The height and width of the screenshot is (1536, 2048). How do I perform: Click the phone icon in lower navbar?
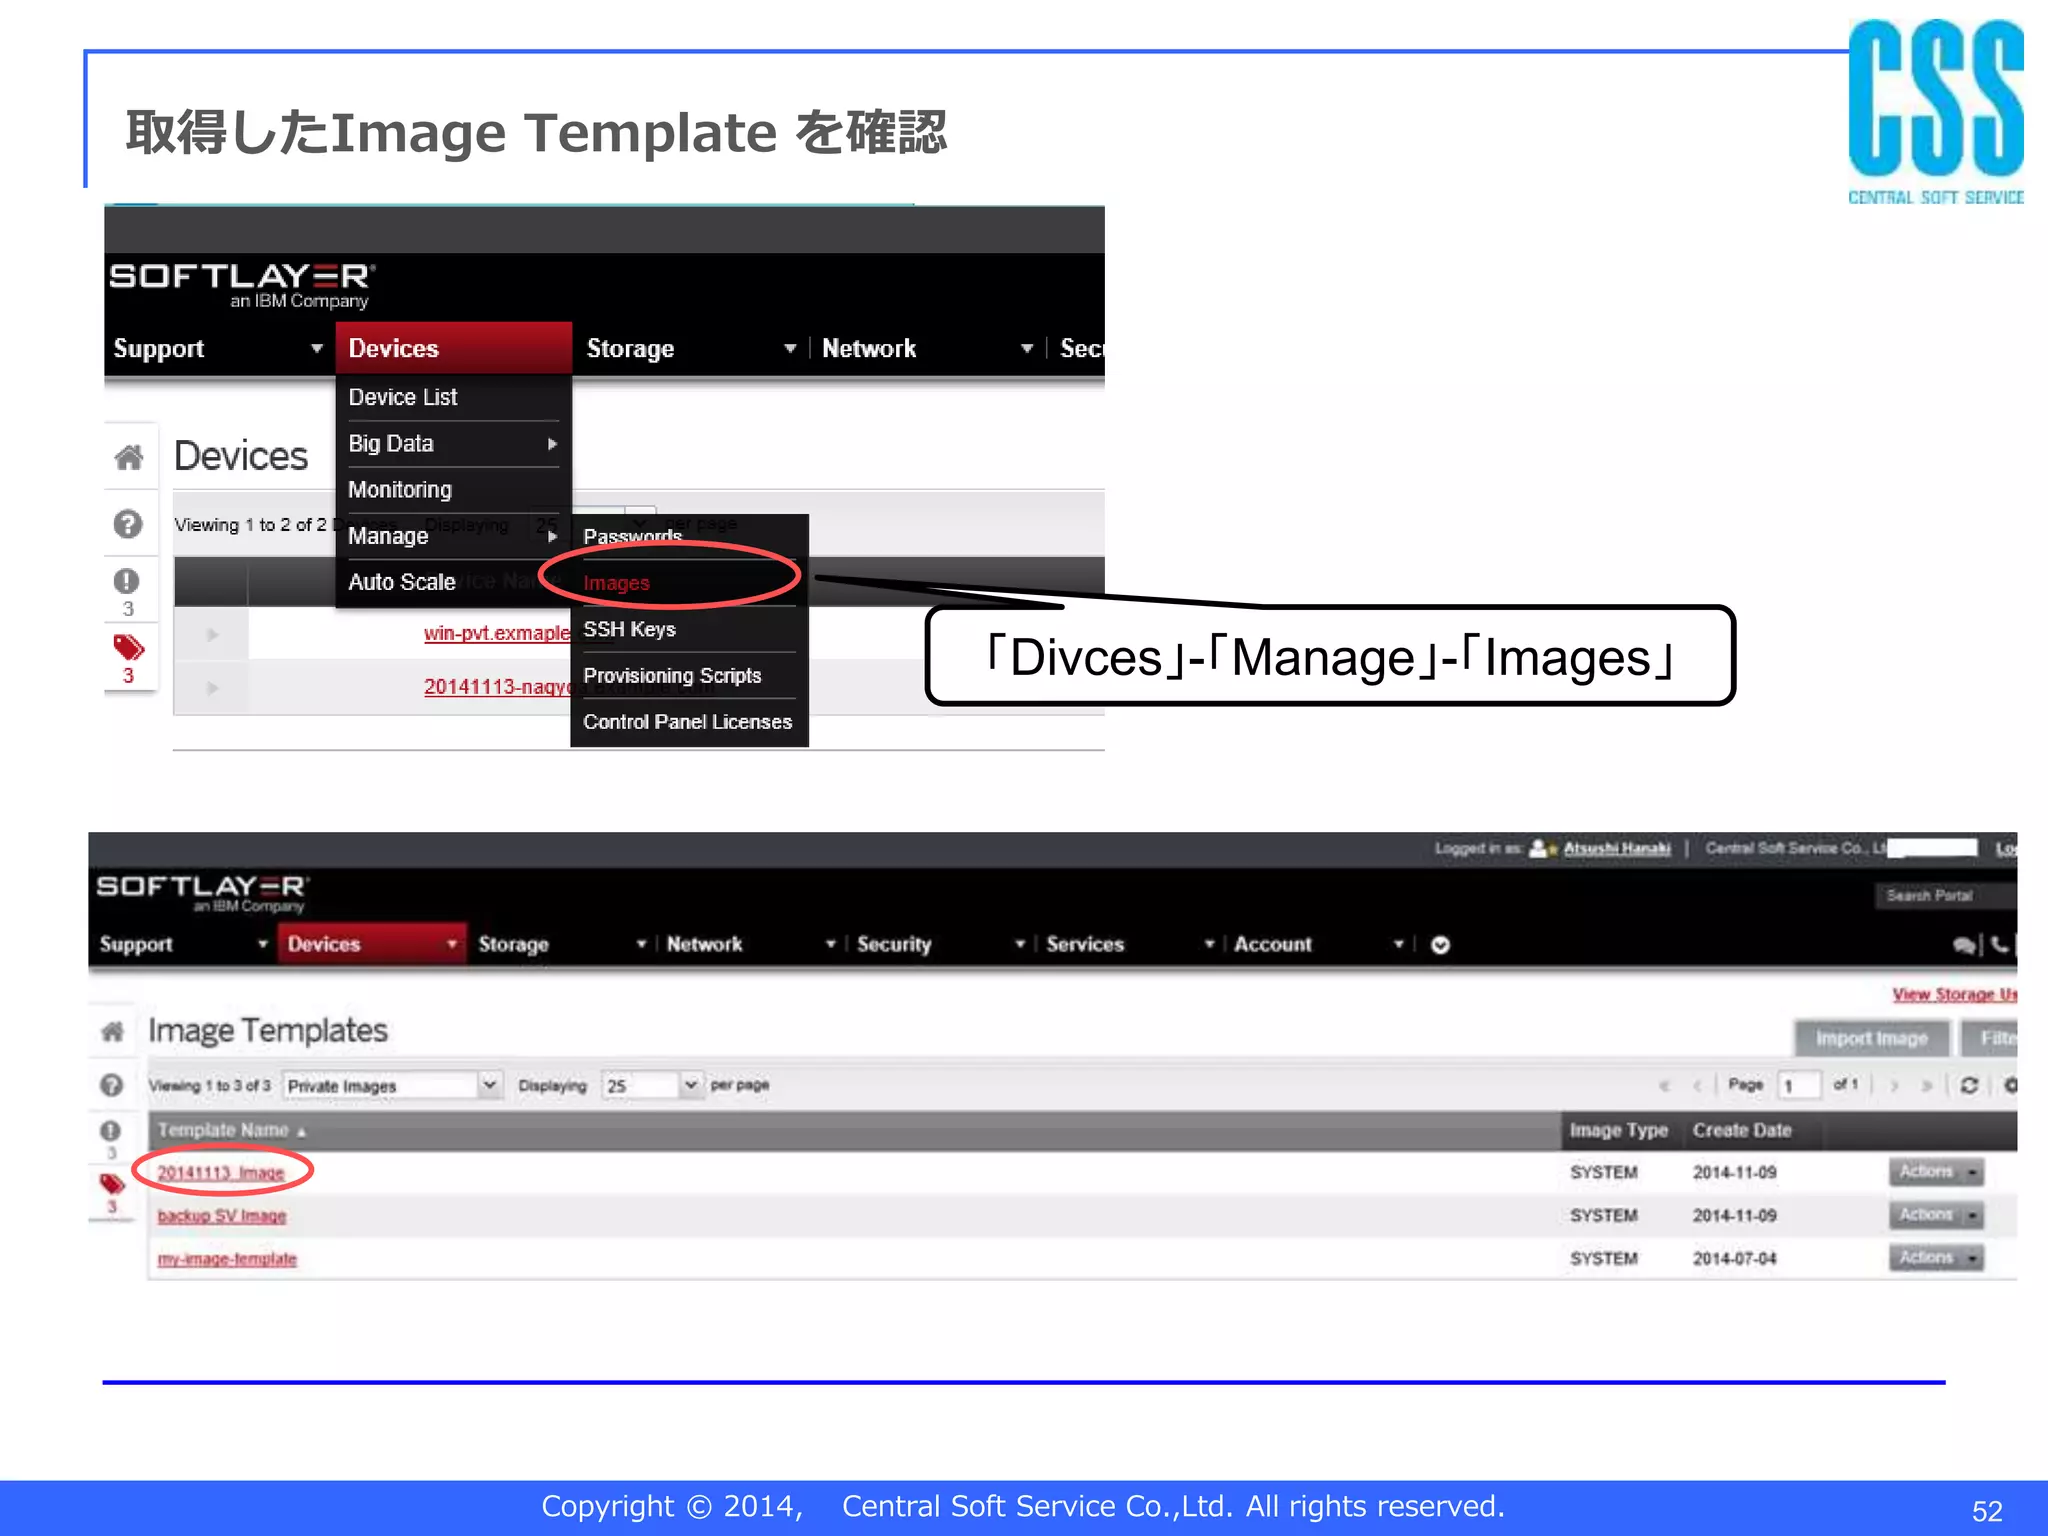pyautogui.click(x=1999, y=944)
